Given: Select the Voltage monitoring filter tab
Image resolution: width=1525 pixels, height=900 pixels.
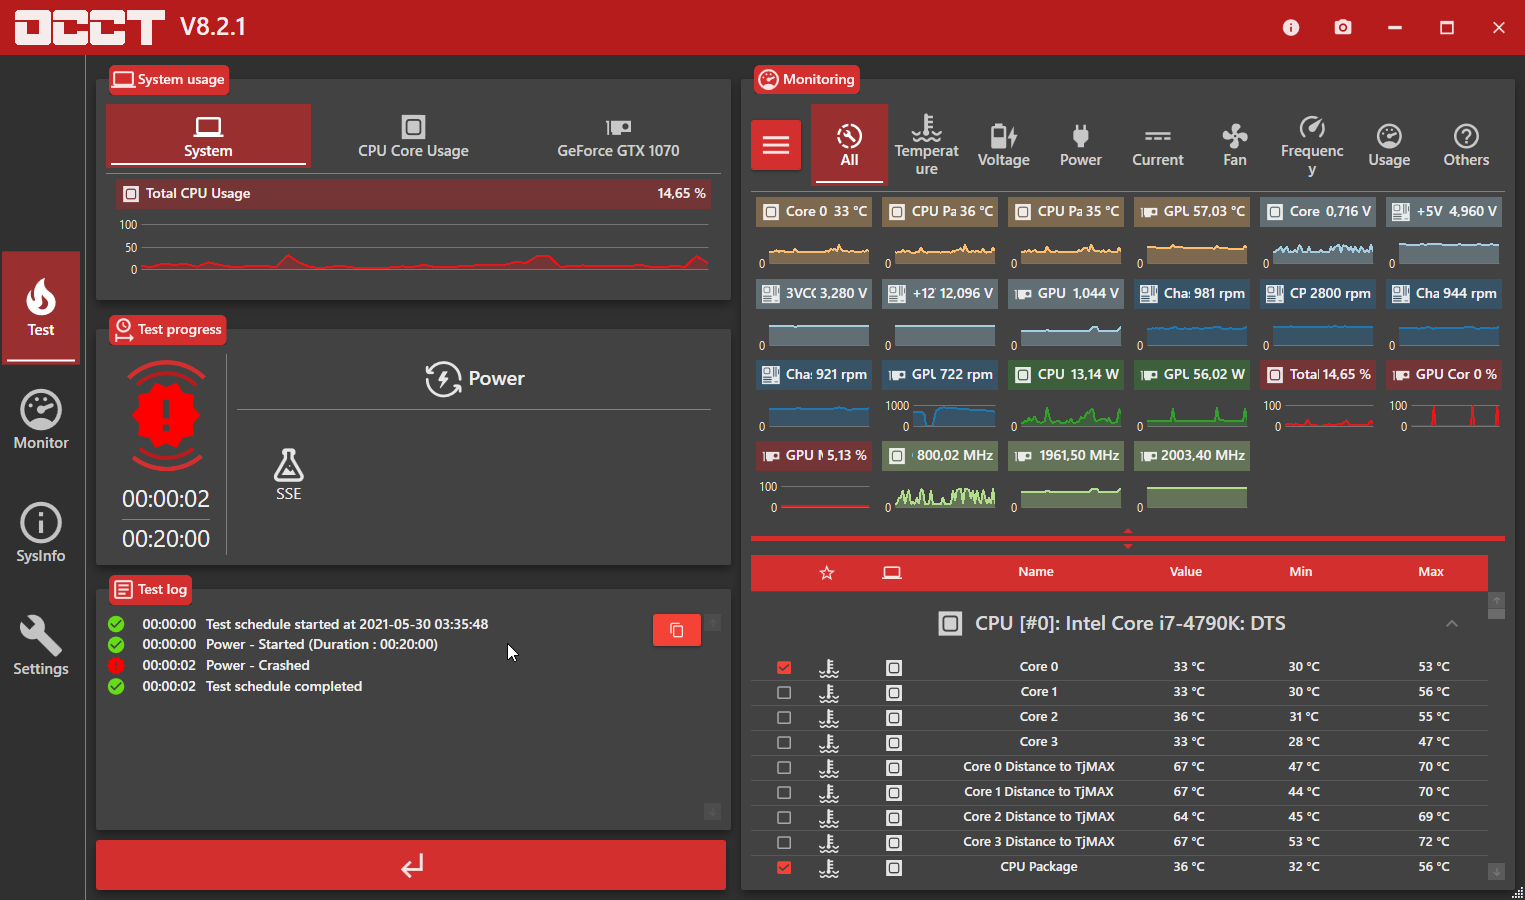Looking at the screenshot, I should click(1003, 144).
